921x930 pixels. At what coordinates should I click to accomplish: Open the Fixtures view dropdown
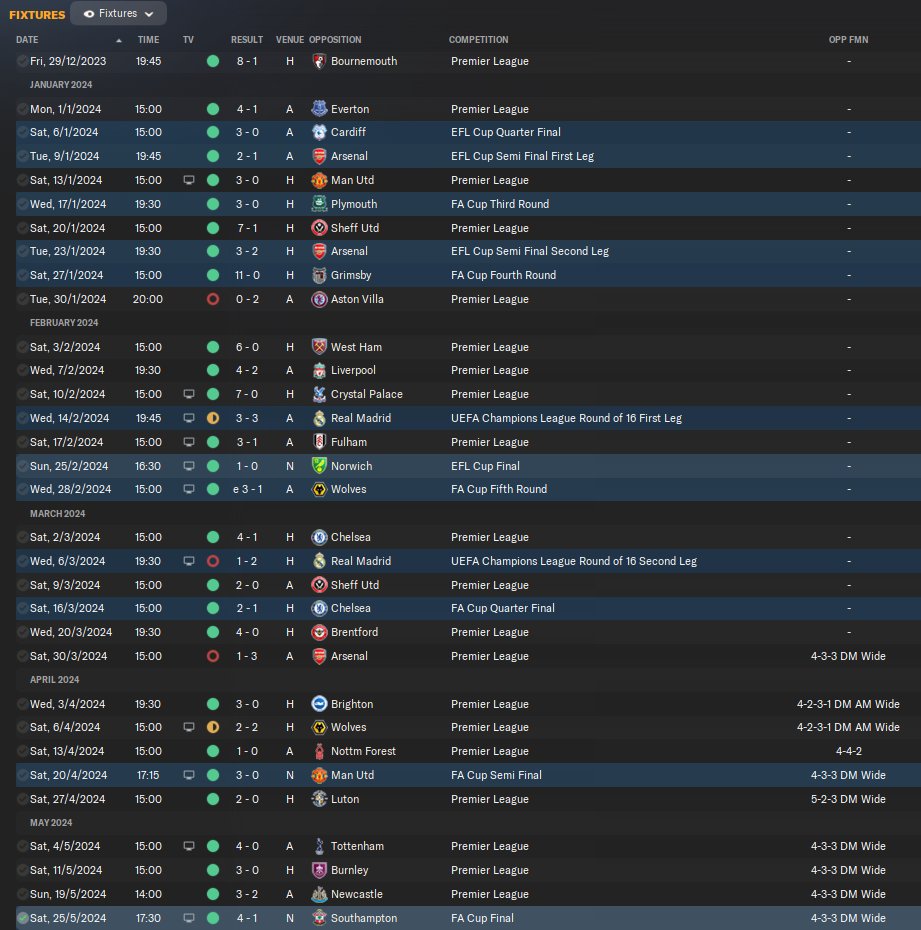click(118, 14)
